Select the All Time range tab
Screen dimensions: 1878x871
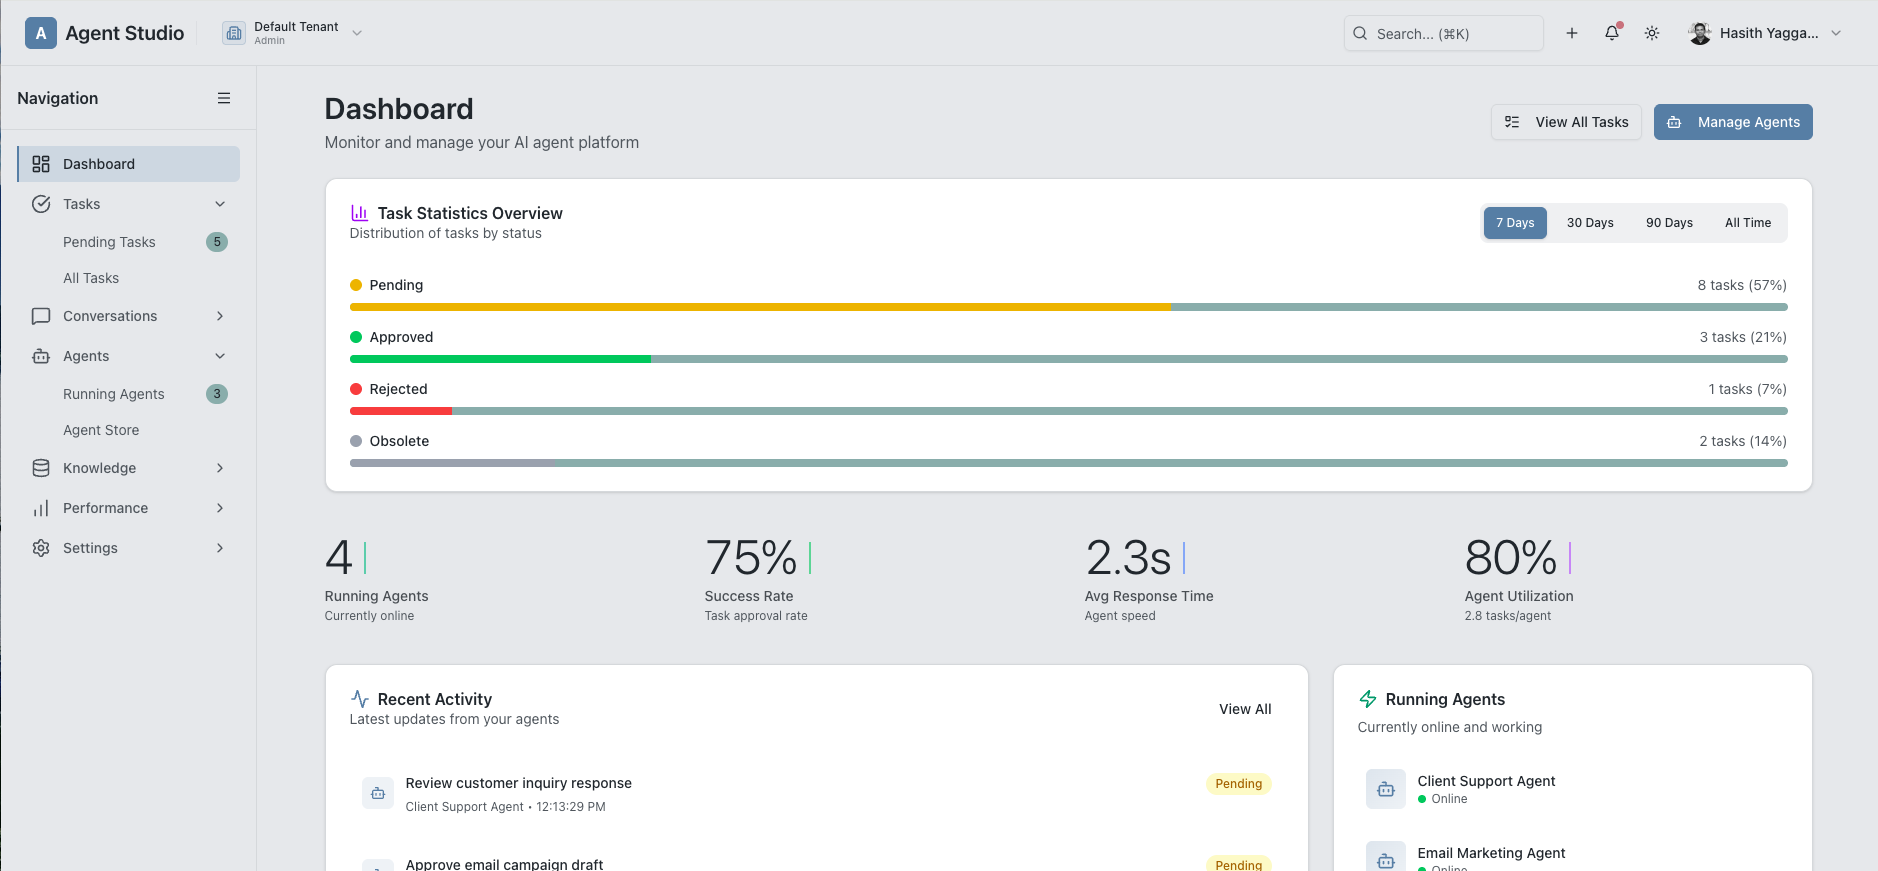(1748, 223)
